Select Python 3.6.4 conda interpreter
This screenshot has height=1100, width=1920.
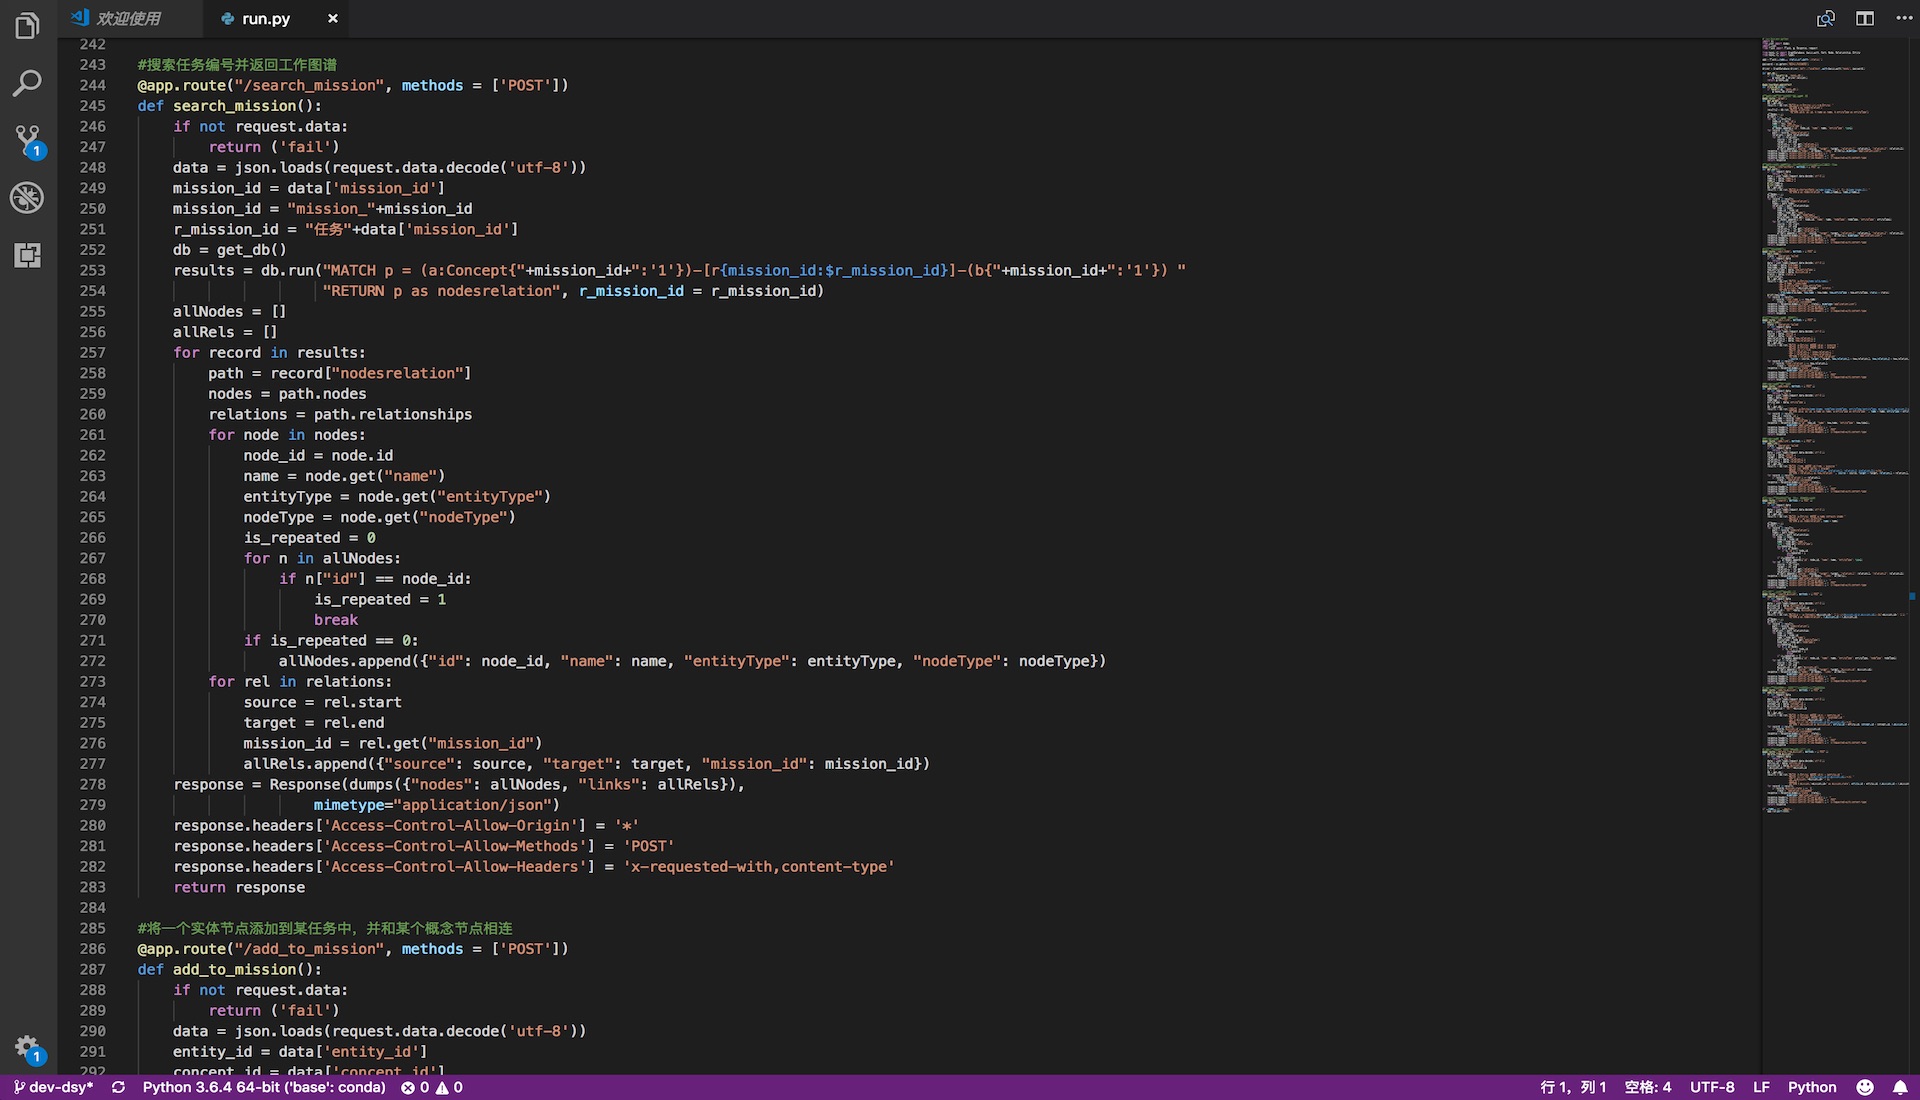264,1087
